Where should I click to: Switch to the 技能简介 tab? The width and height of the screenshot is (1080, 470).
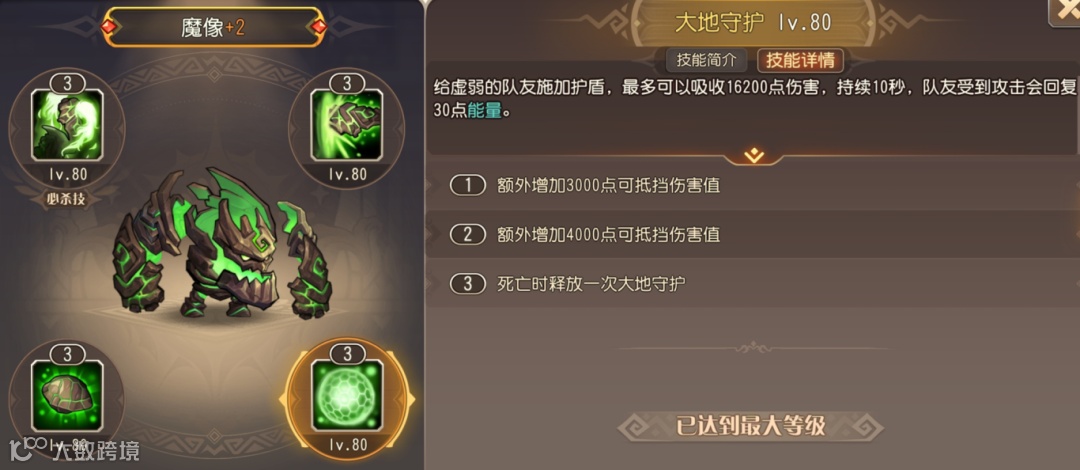706,60
